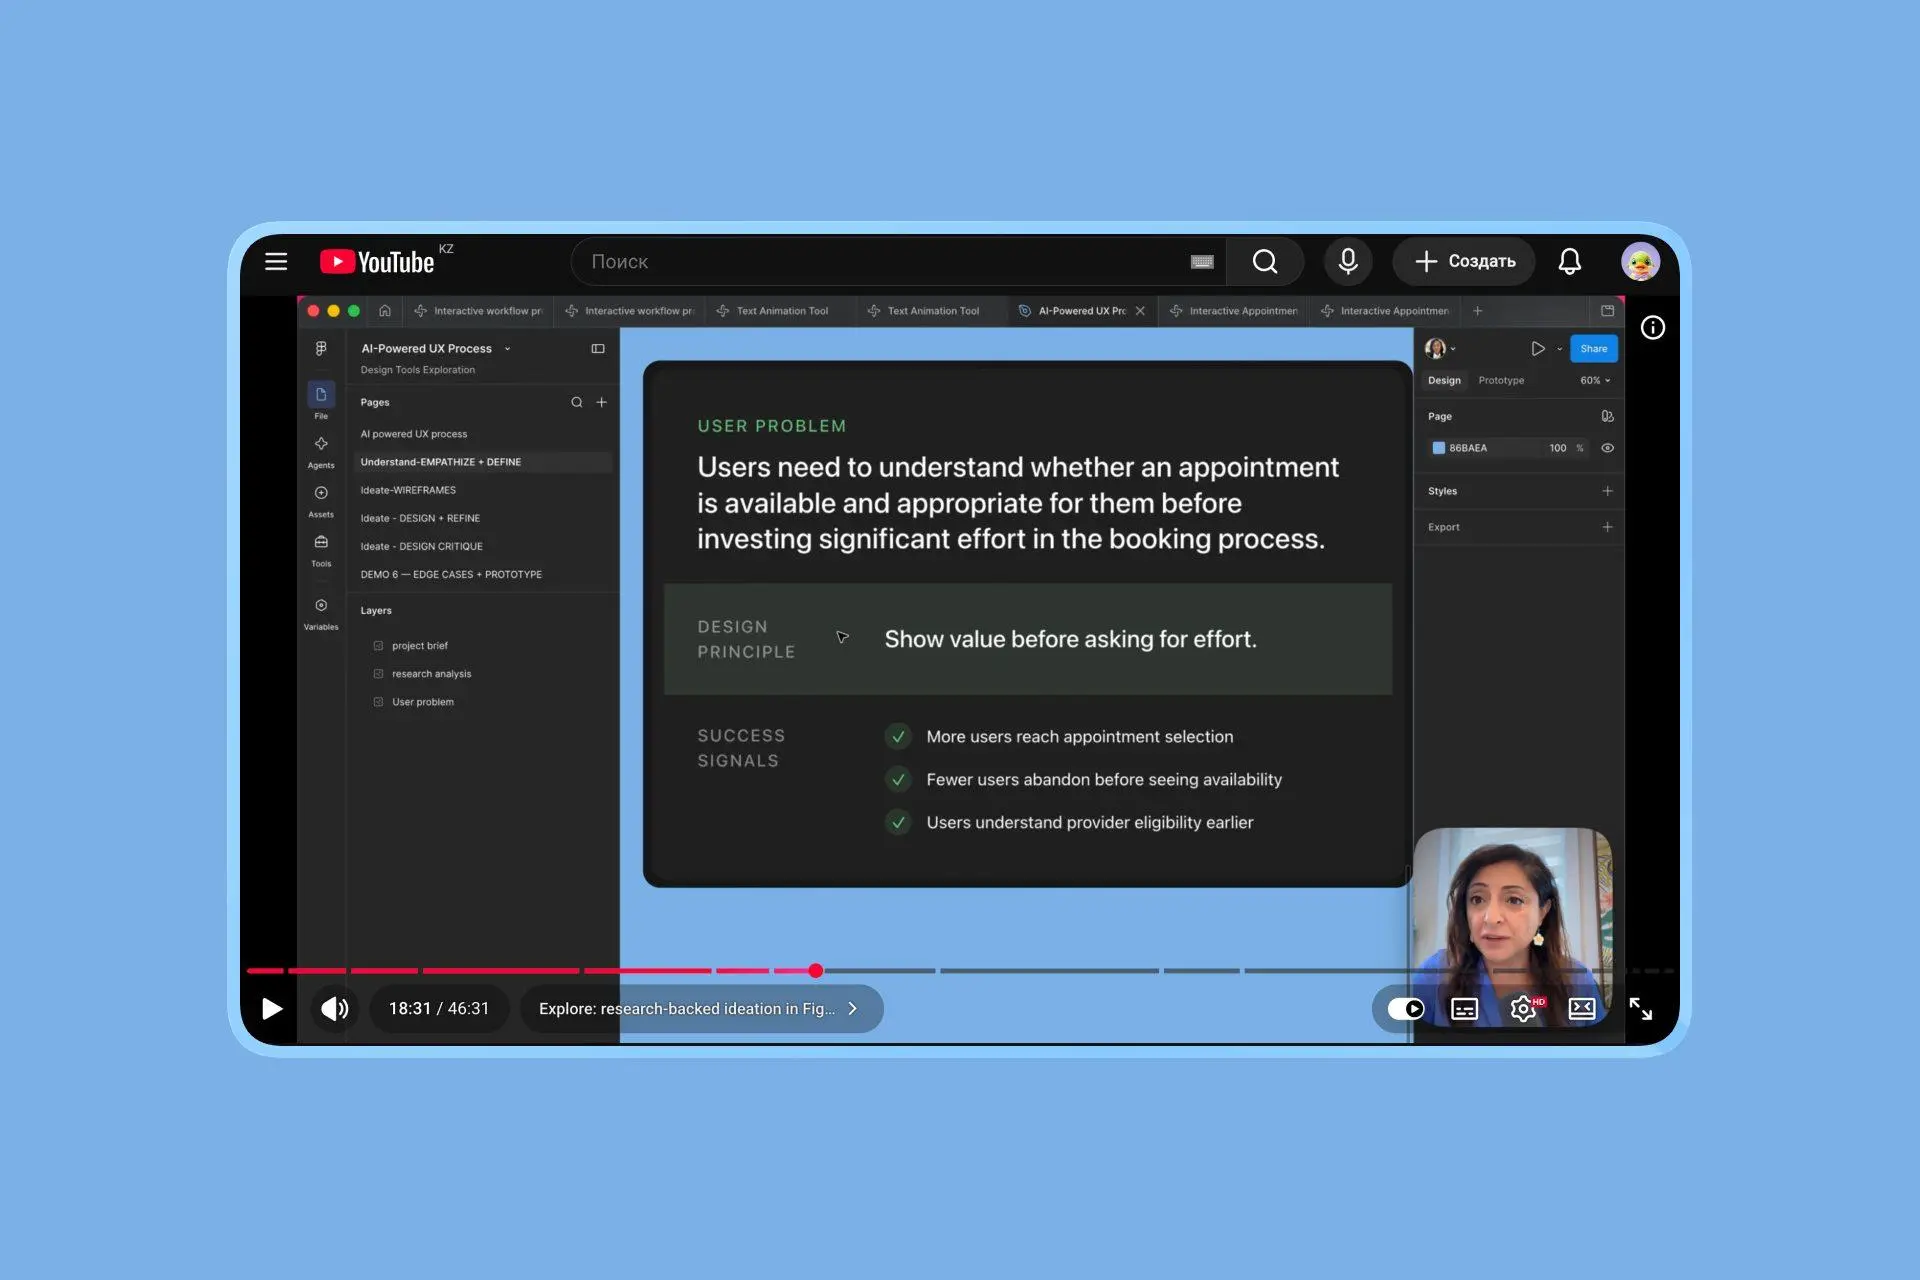1920x1280 pixels.
Task: Open the on-screen keyboard in search box
Action: (1202, 262)
